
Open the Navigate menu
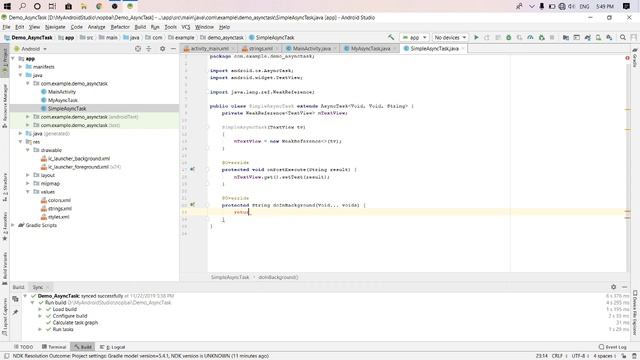pos(55,27)
